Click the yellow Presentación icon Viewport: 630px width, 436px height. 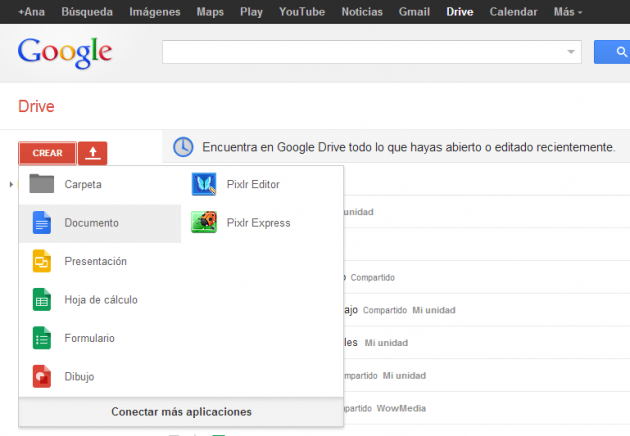(42, 261)
